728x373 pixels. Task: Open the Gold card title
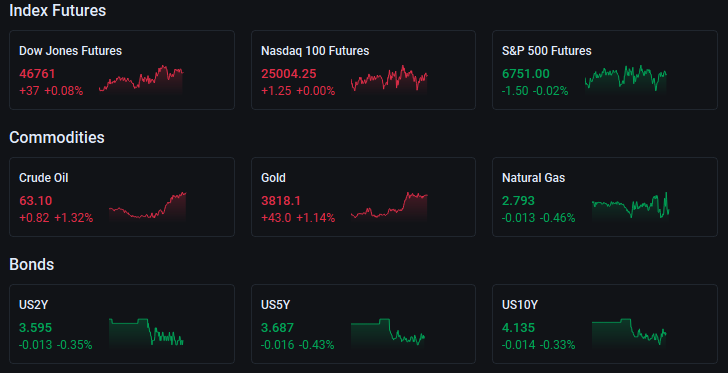click(273, 177)
